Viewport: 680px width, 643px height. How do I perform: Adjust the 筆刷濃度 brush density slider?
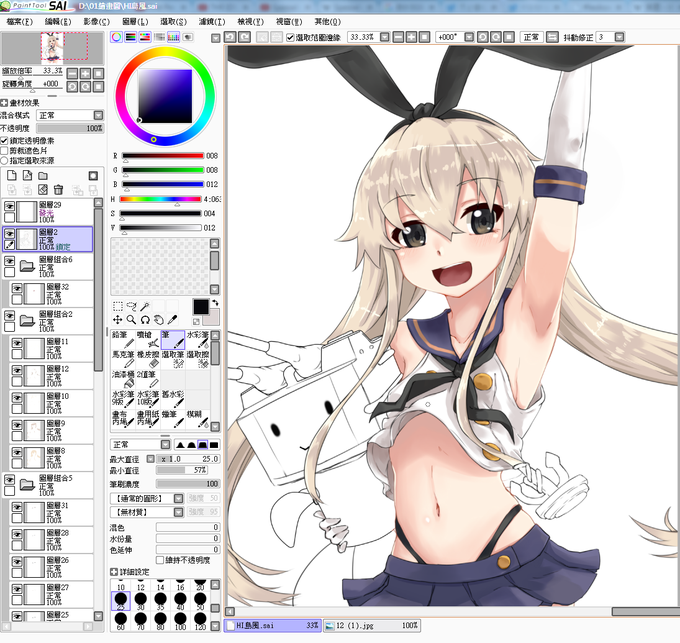188,484
